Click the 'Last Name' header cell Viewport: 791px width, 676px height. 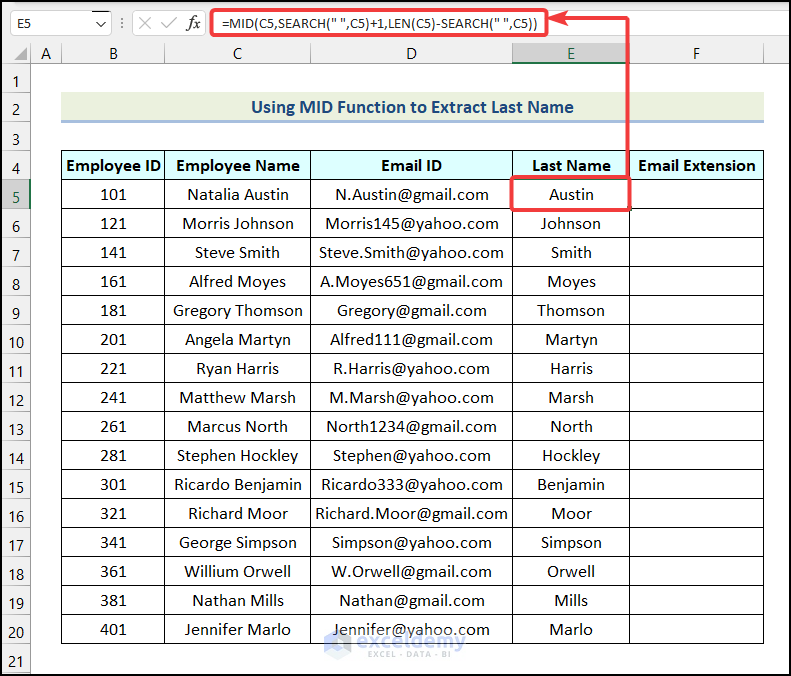tap(571, 165)
